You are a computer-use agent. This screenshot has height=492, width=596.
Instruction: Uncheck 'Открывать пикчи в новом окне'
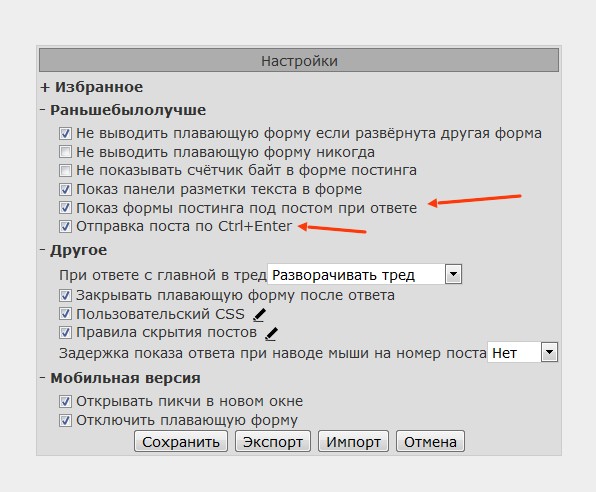point(65,402)
